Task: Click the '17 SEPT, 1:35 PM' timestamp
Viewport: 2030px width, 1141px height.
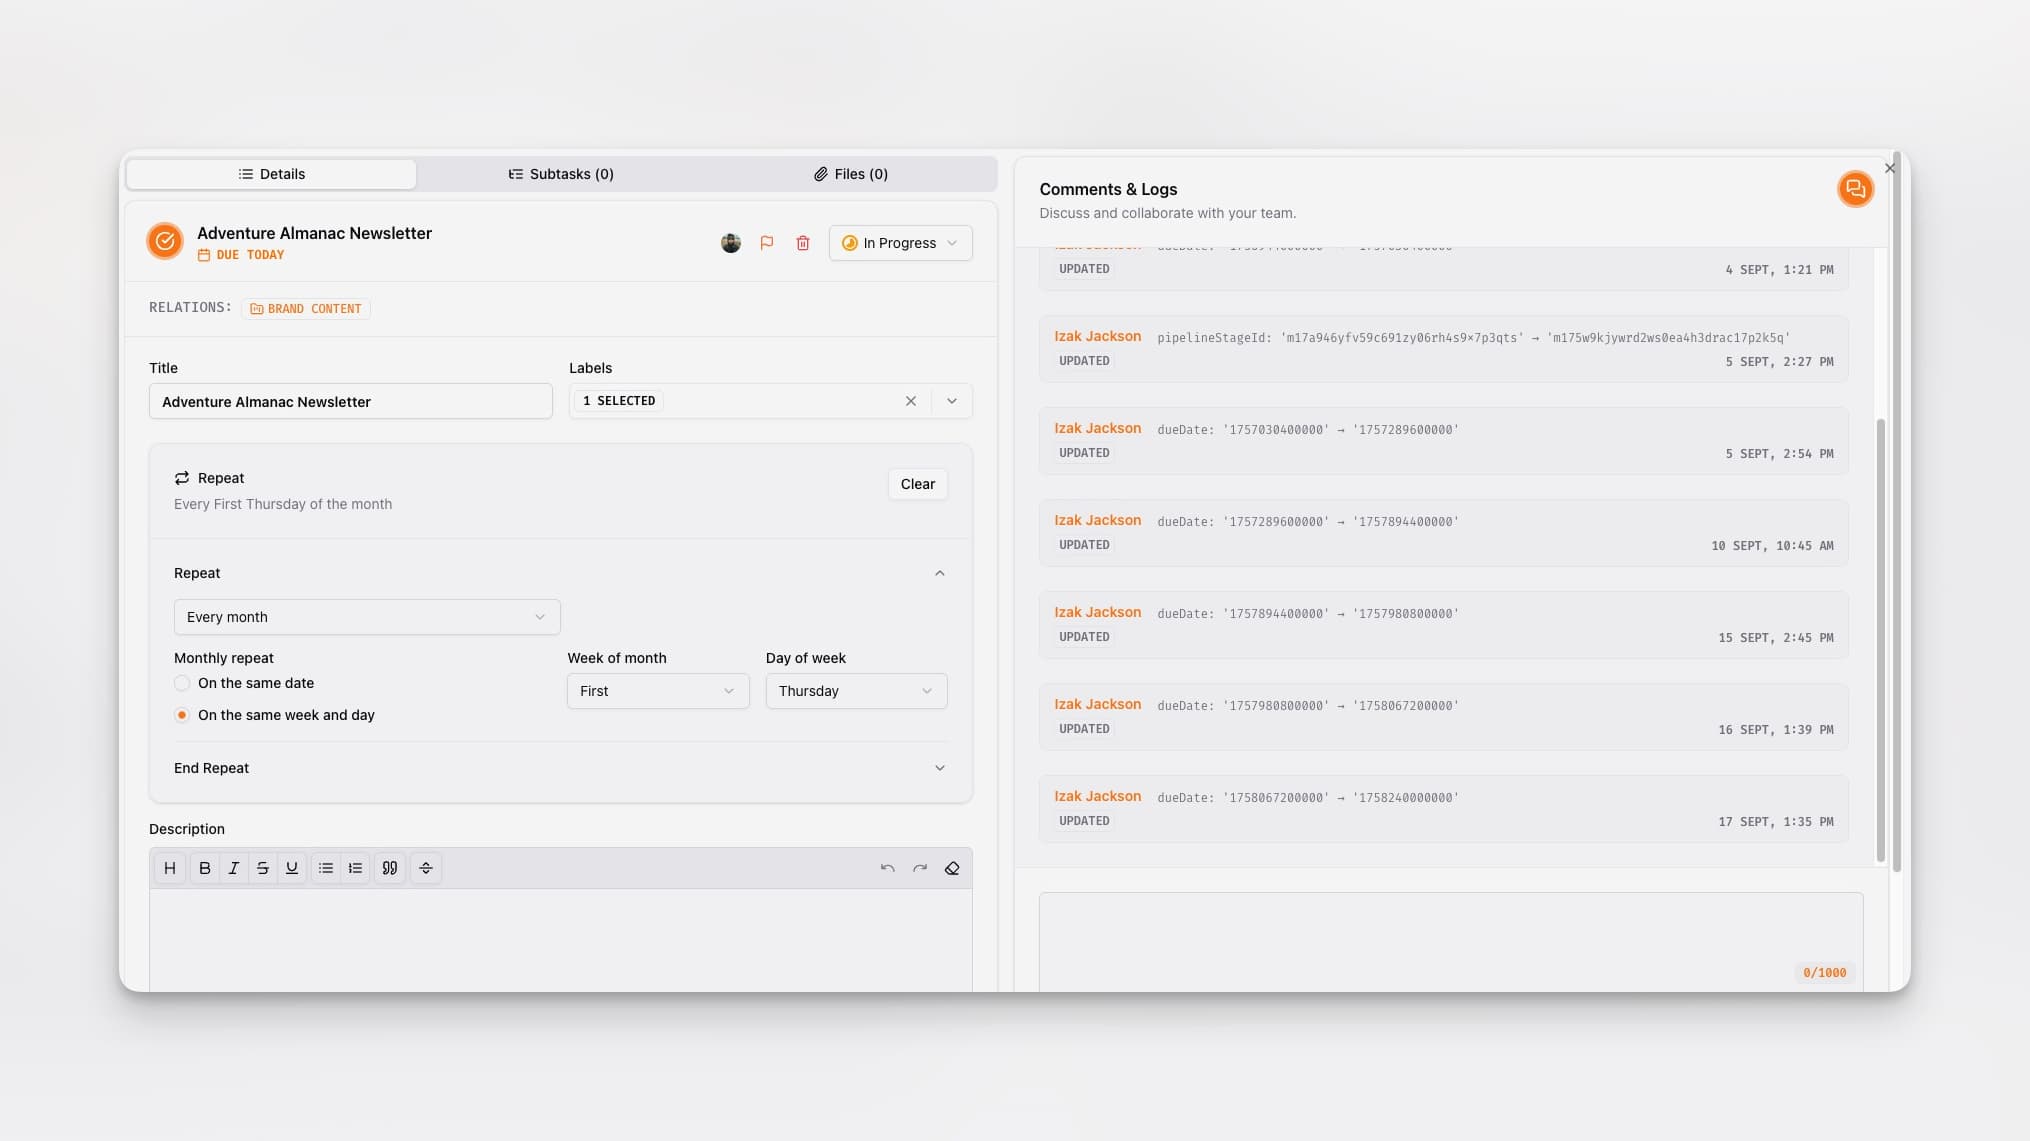Action: tap(1776, 822)
